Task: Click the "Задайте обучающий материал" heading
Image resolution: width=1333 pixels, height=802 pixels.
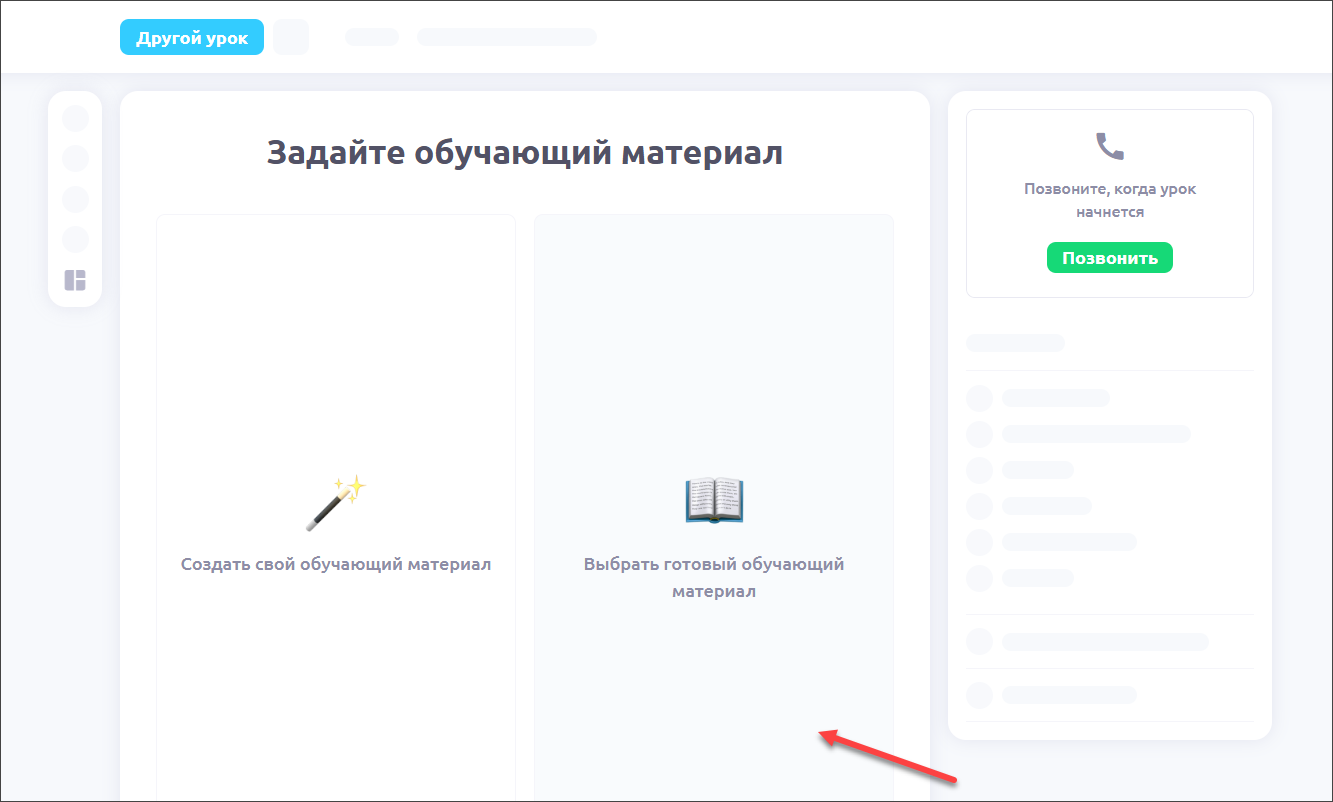Action: click(x=524, y=153)
